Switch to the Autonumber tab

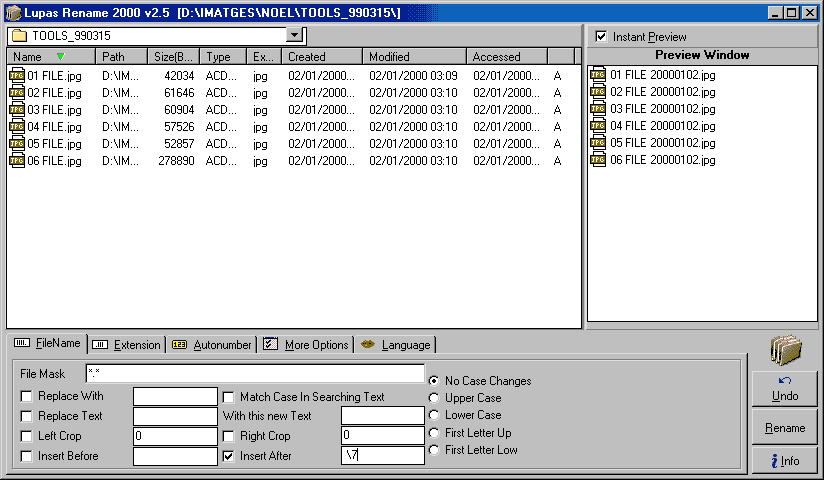coord(212,345)
